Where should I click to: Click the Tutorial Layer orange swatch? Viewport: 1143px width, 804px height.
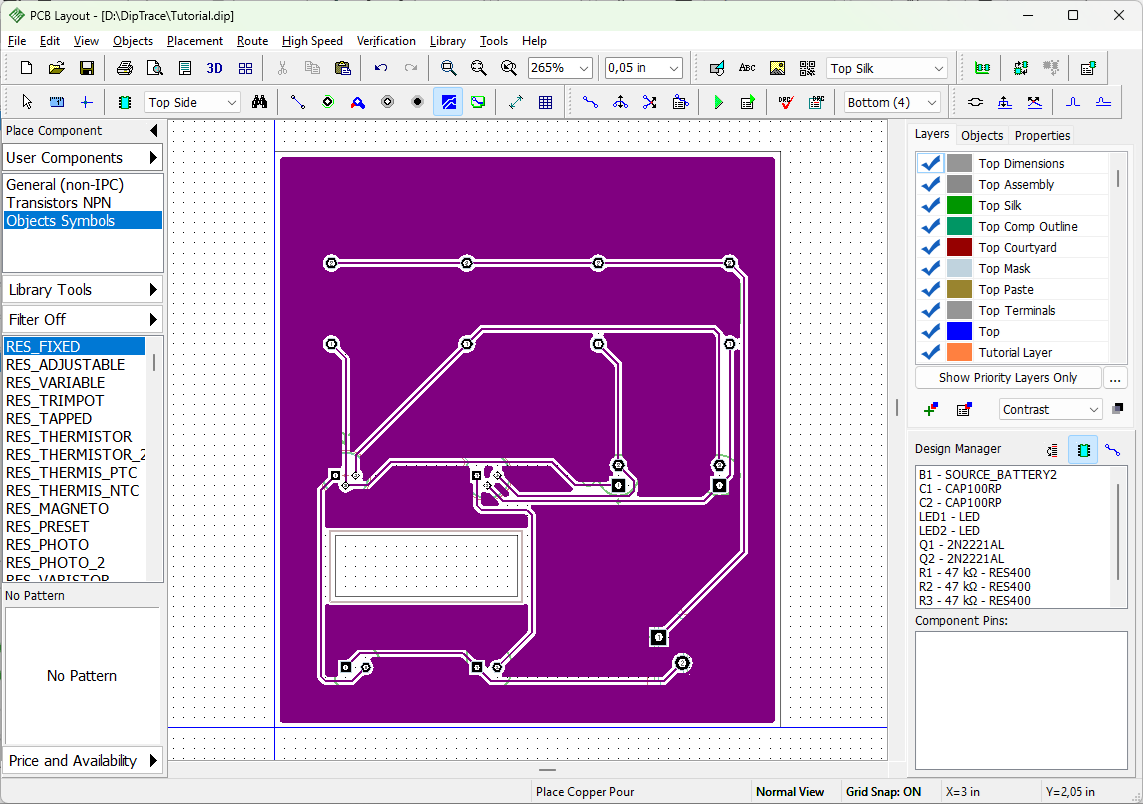tap(959, 352)
